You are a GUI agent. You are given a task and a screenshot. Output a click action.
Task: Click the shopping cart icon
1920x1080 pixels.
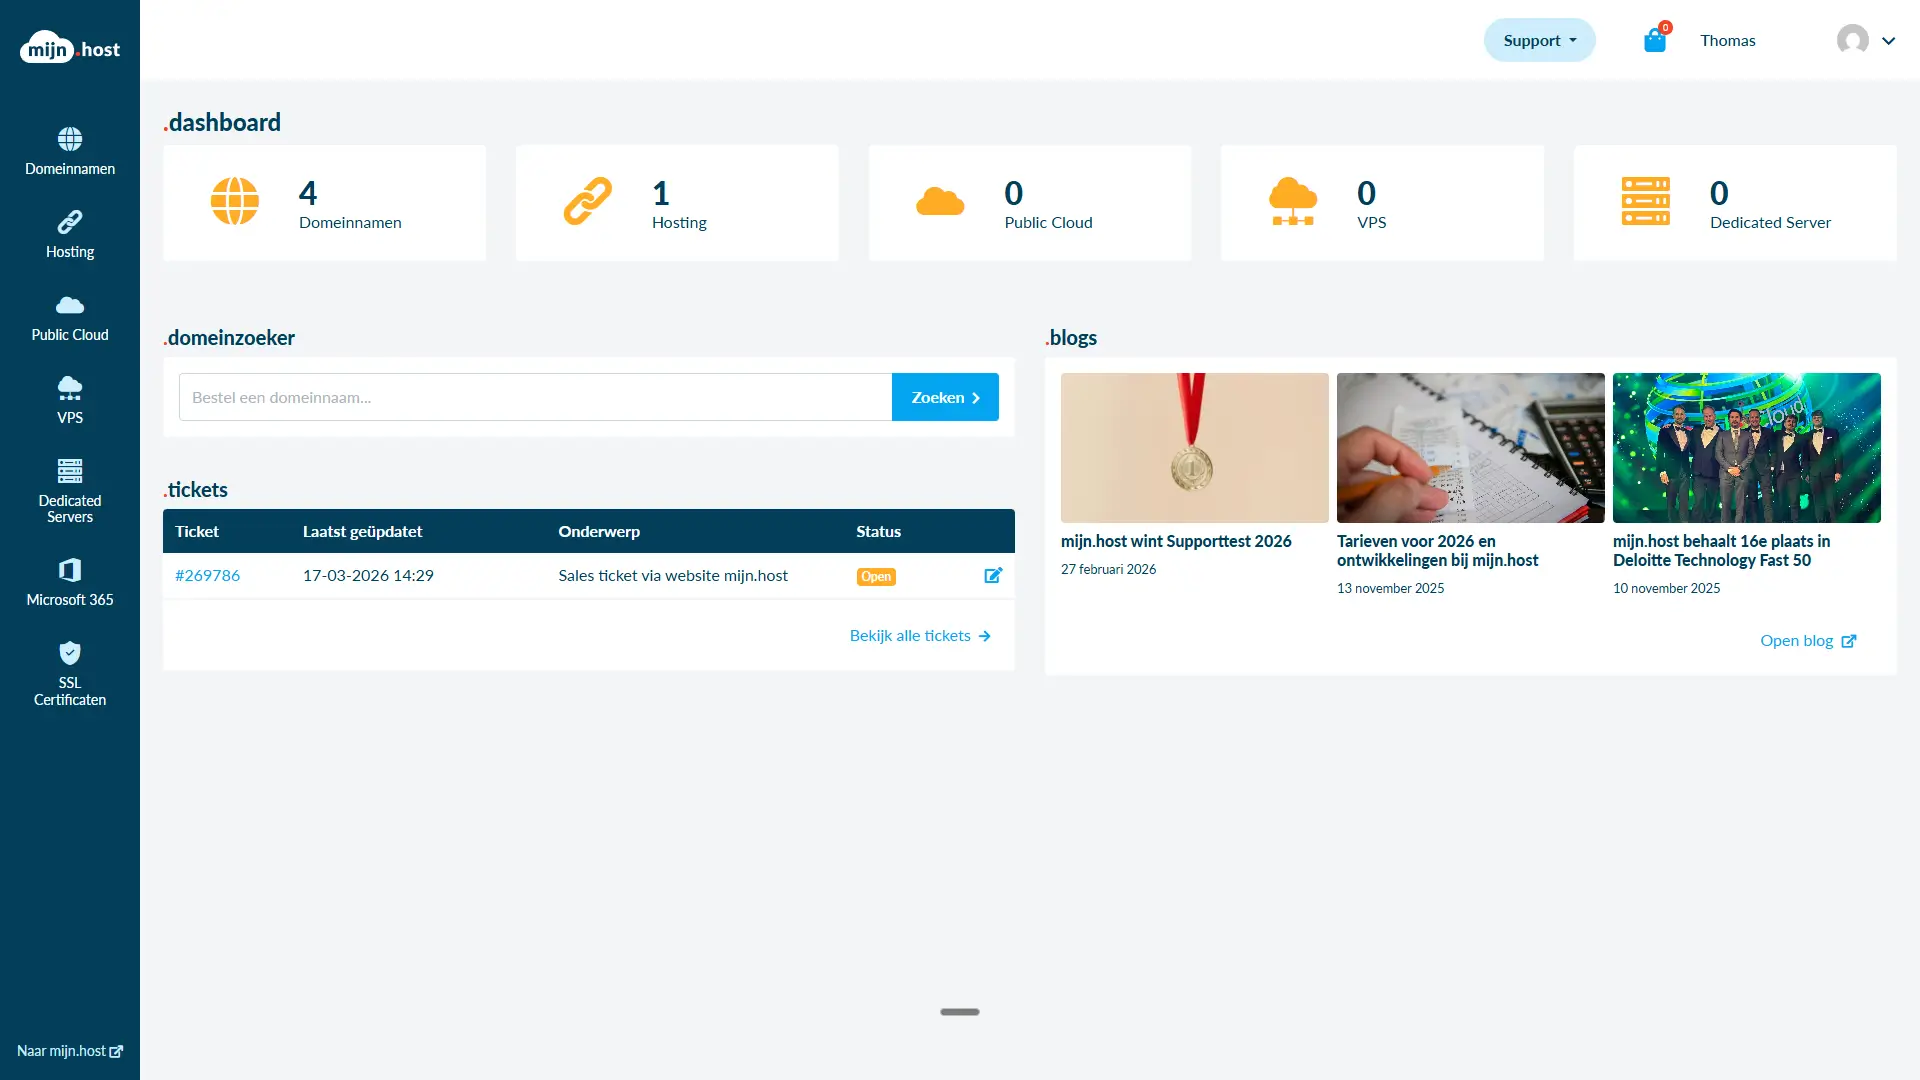[1654, 40]
